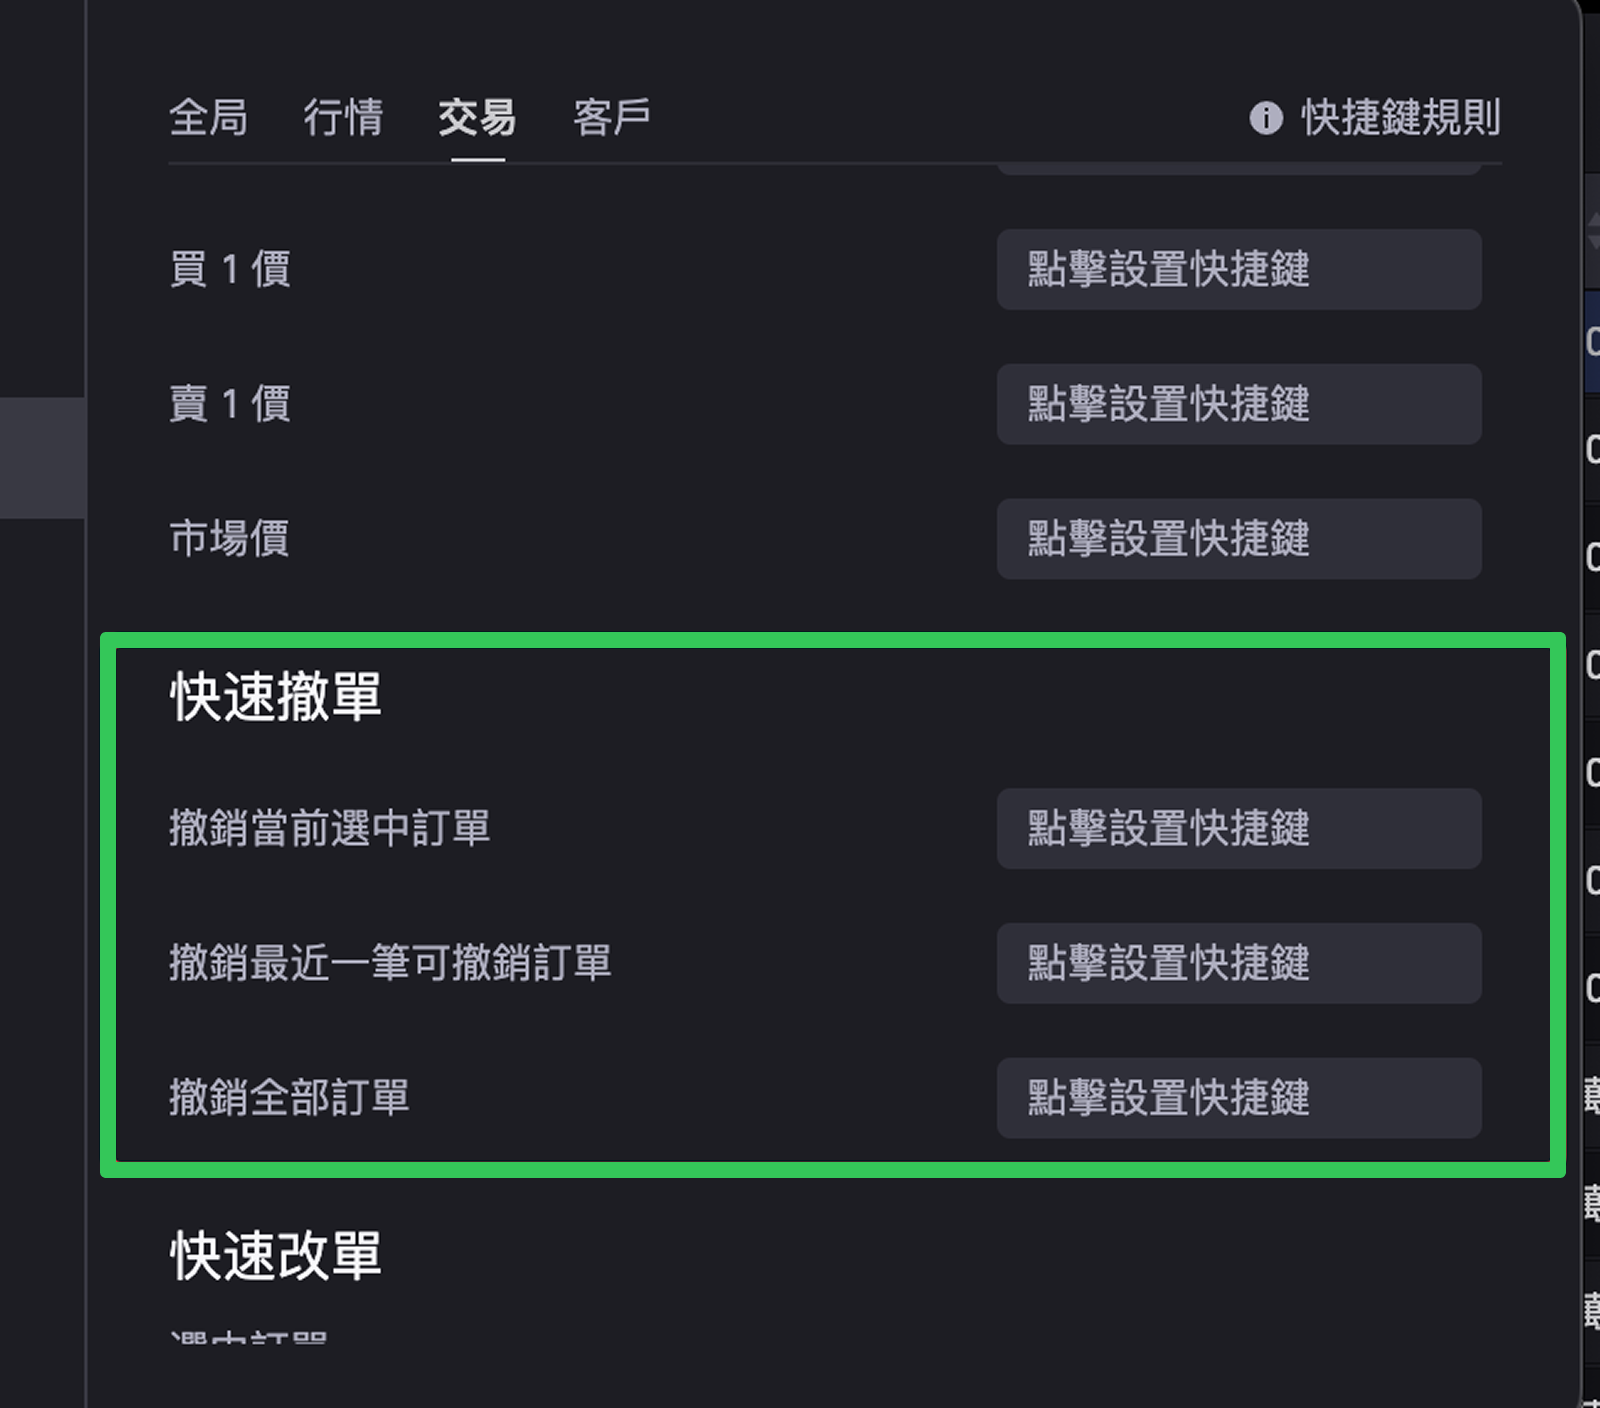Click the 快速撤單 section heading

[276, 697]
